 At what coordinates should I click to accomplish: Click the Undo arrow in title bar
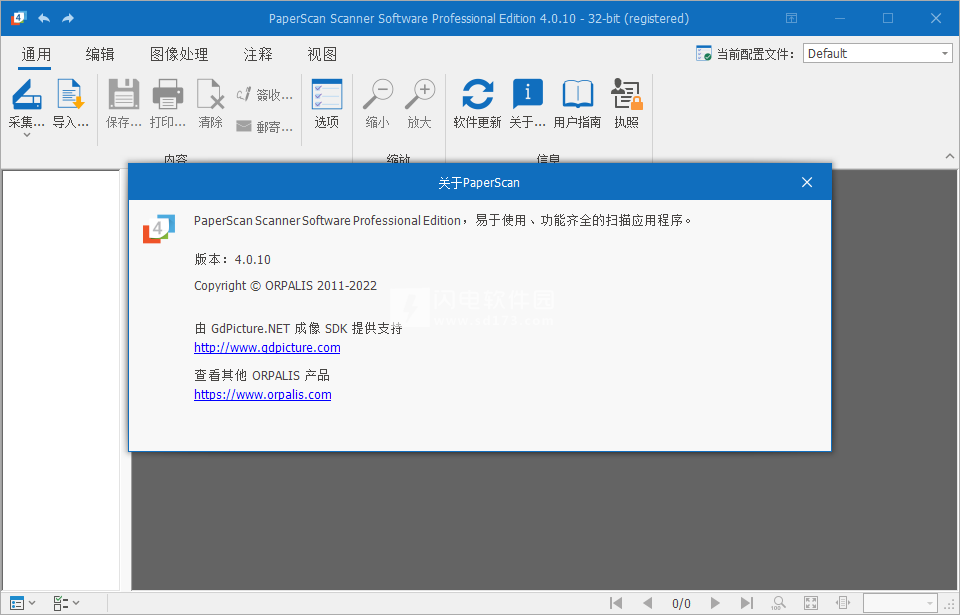43,18
